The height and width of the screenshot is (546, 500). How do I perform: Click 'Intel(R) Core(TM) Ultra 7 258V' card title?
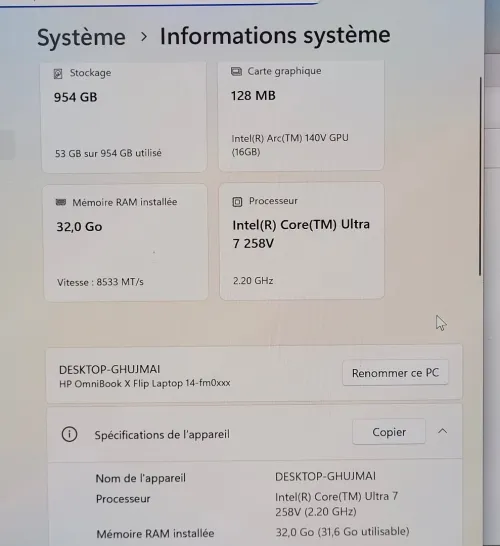[301, 234]
